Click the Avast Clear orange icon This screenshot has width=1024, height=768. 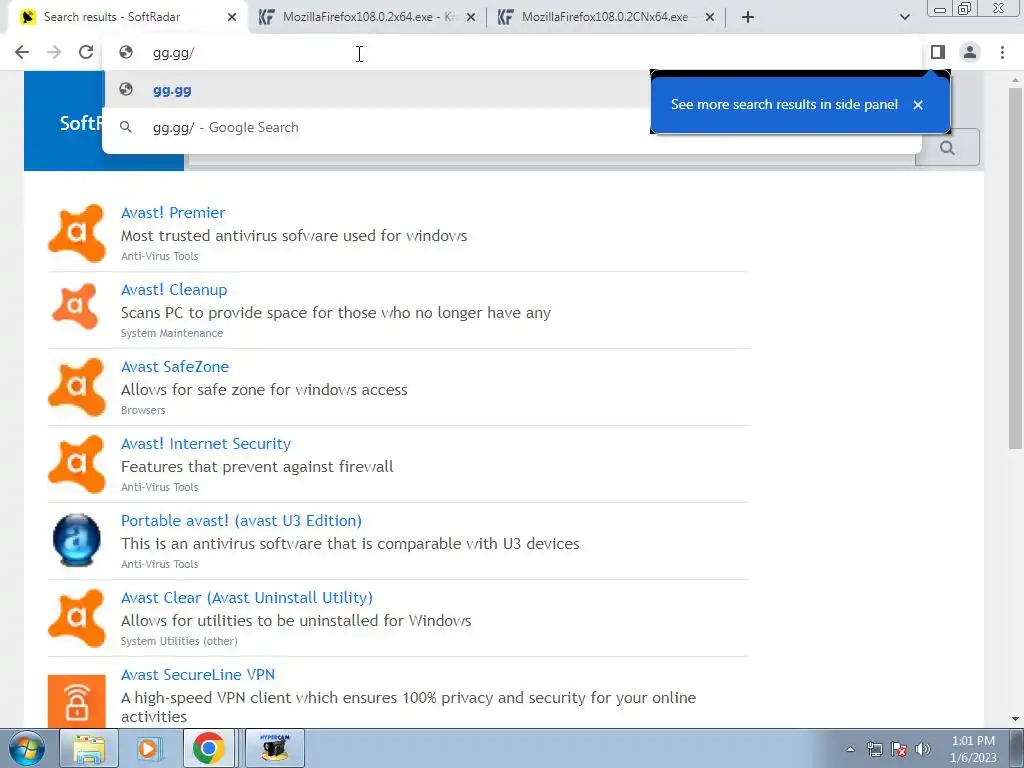point(76,618)
